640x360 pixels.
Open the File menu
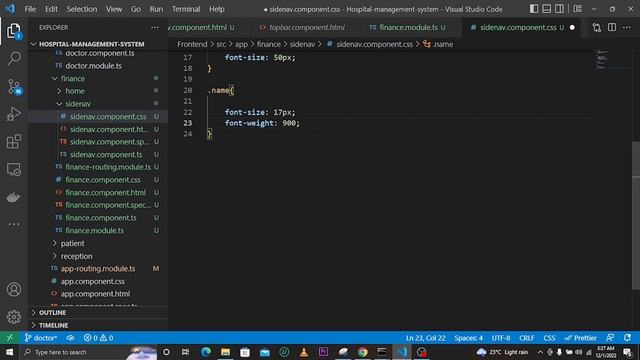[x=30, y=9]
